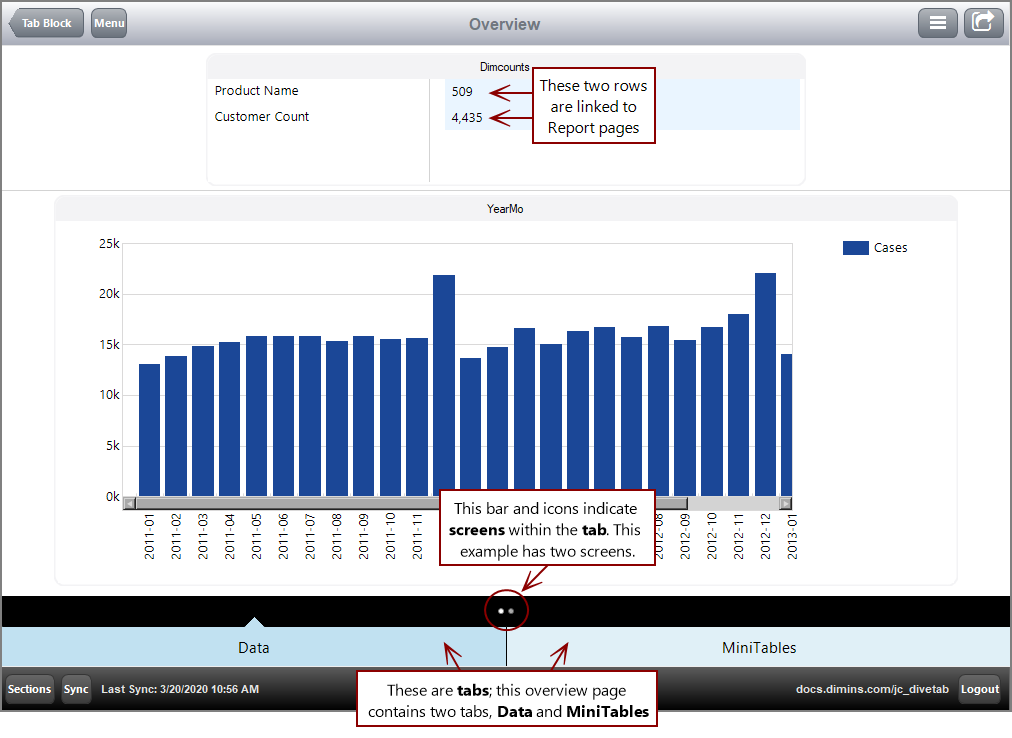
Task: Select the tallest bar for 2012-12
Action: 765,380
